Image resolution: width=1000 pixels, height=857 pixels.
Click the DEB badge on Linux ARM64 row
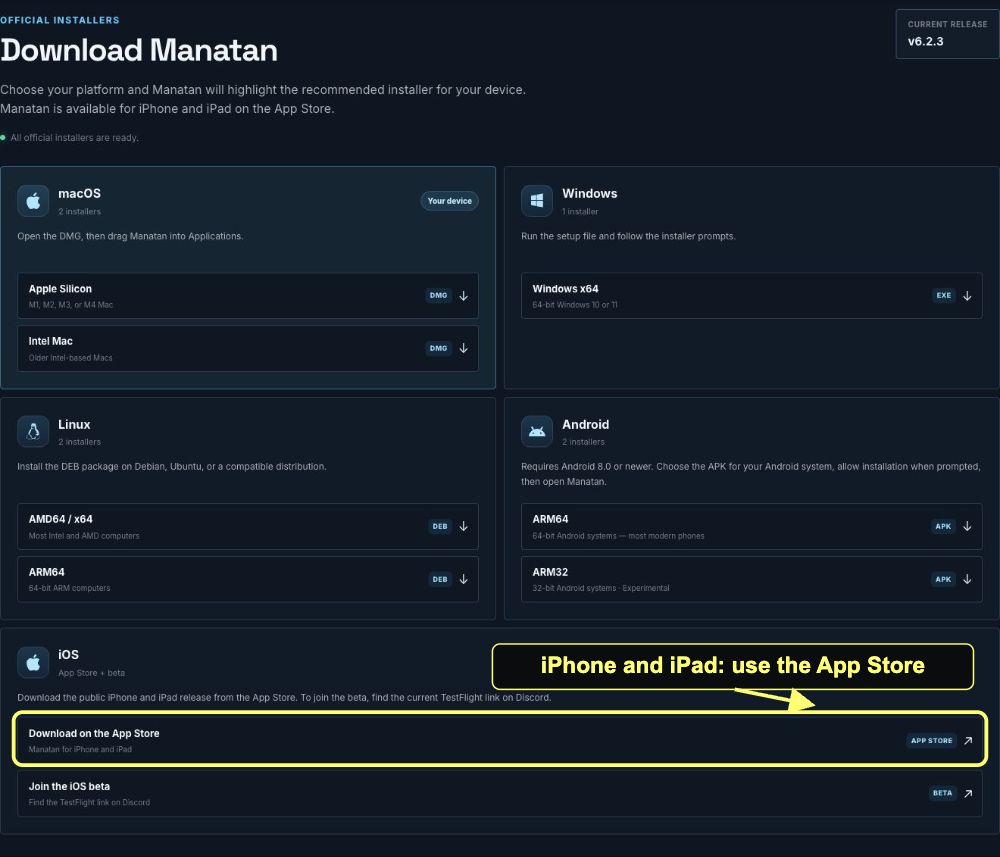(440, 579)
